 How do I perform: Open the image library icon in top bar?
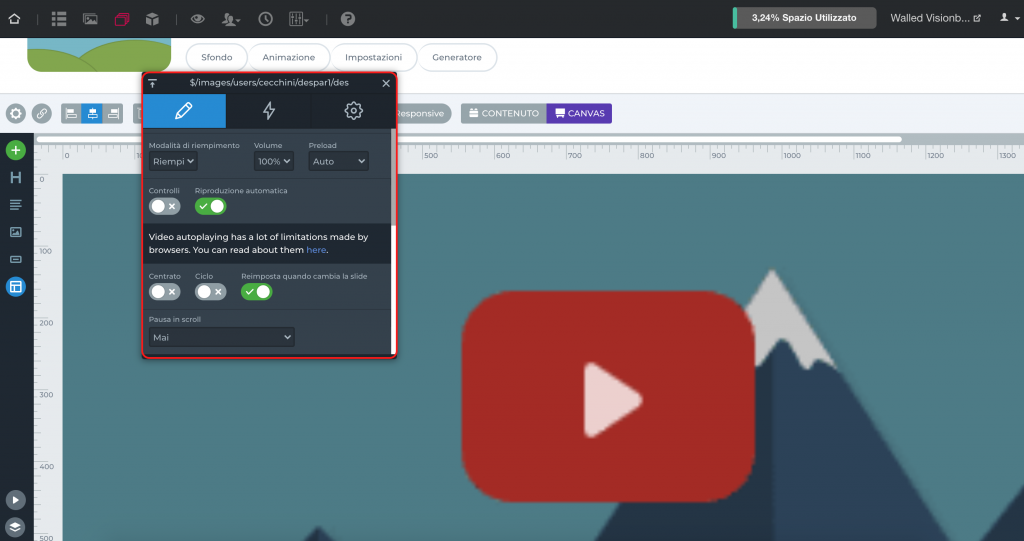[x=90, y=19]
